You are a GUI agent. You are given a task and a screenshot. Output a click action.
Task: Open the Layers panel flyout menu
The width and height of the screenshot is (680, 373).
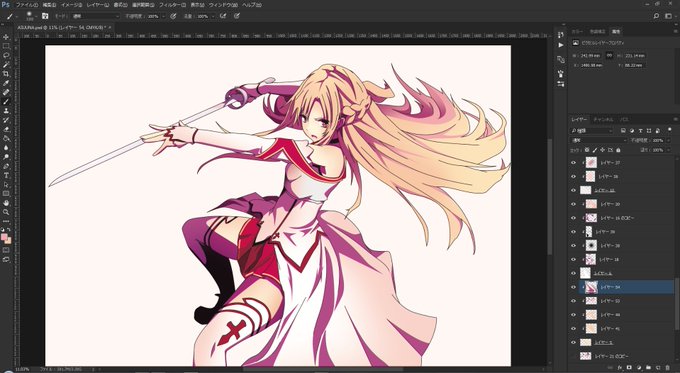tap(675, 119)
